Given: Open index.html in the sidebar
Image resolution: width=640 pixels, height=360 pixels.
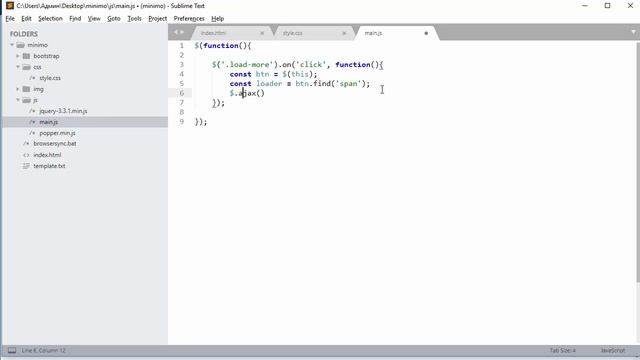Looking at the screenshot, I should [x=47, y=155].
